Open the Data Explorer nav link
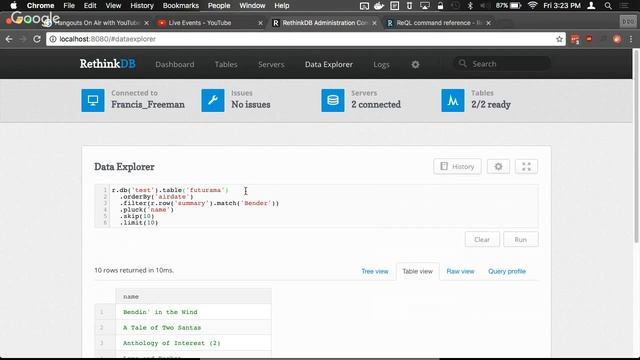 [329, 64]
